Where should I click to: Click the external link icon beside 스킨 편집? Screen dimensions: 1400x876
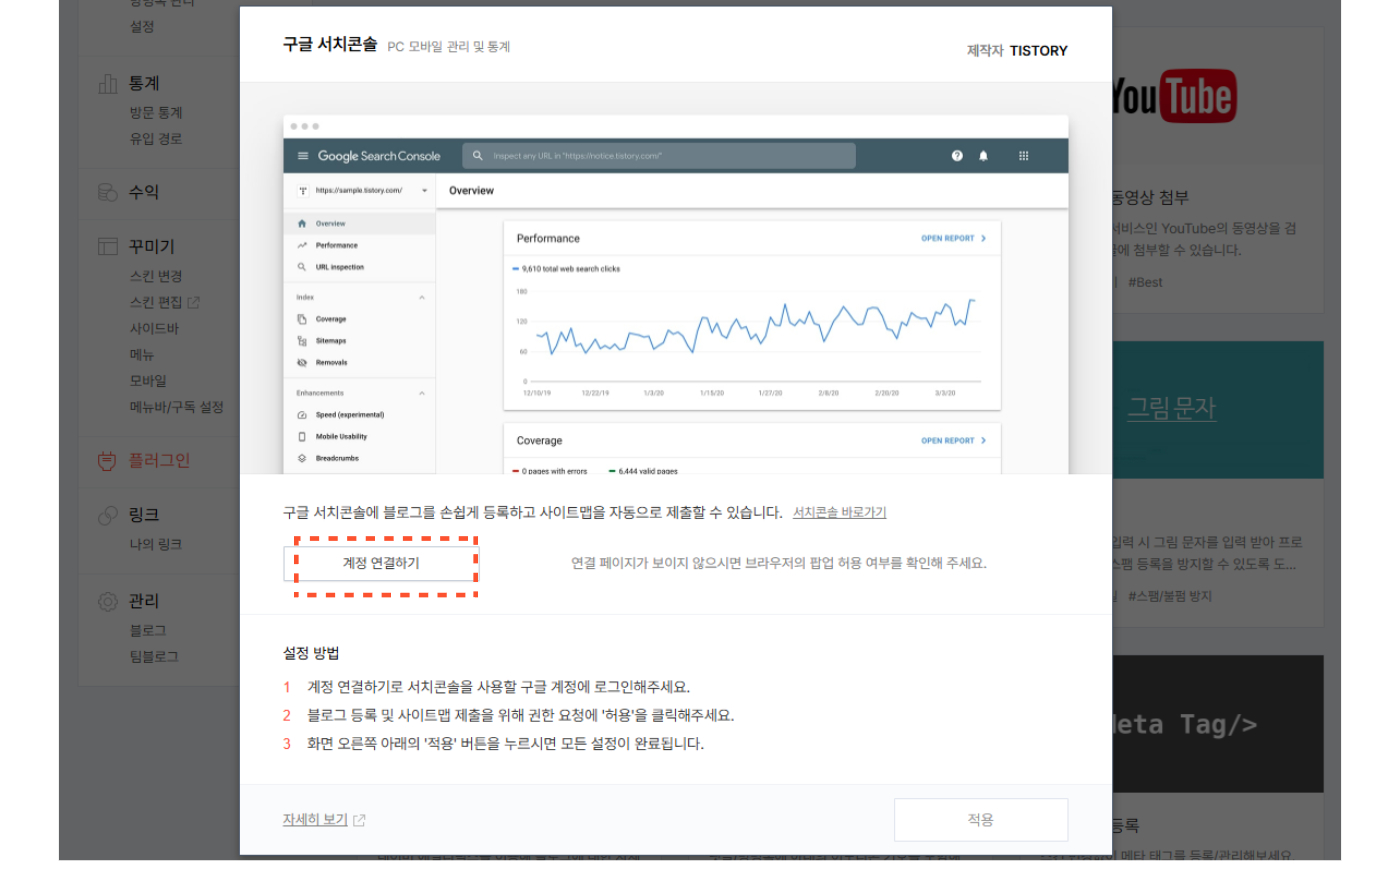click(x=194, y=302)
